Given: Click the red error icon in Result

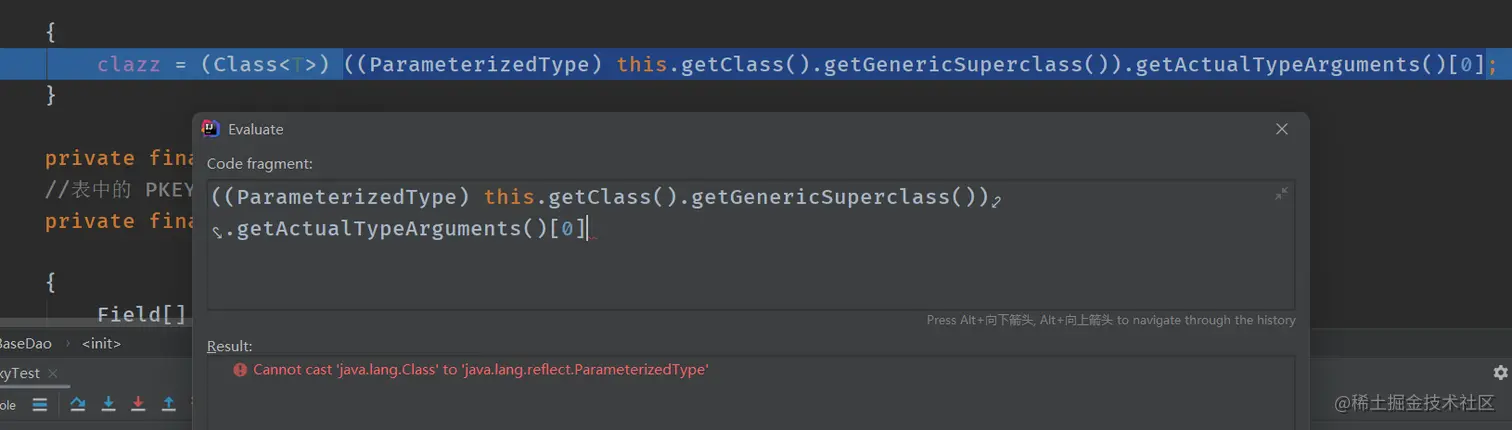Looking at the screenshot, I should (x=240, y=370).
